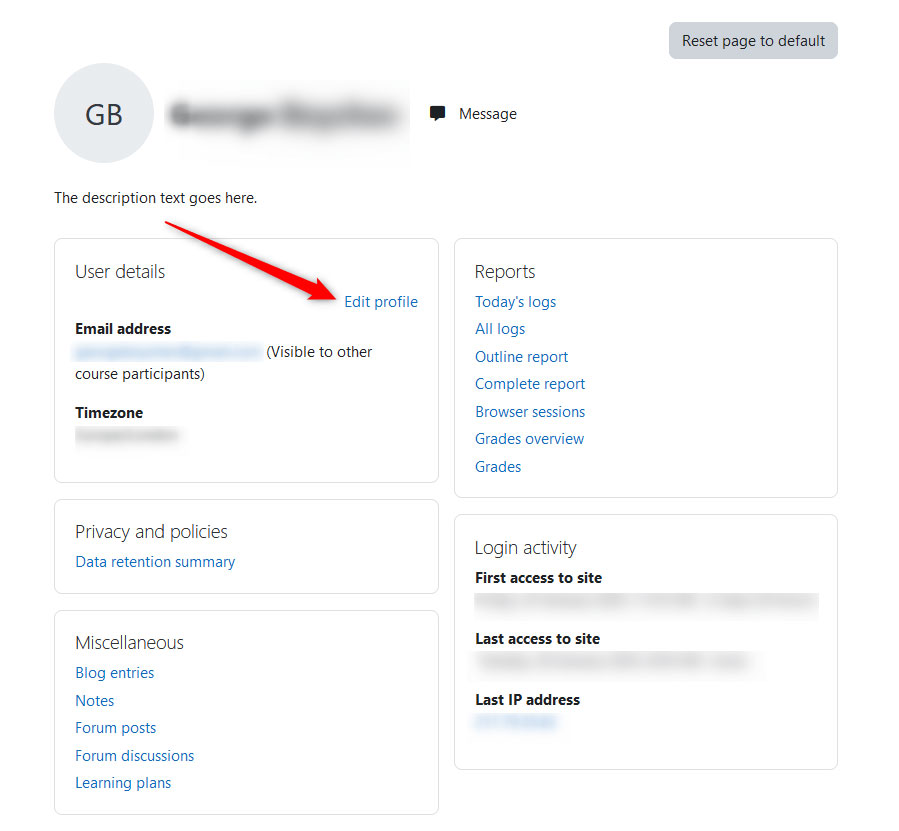Open the Outline report

pyautogui.click(x=521, y=356)
